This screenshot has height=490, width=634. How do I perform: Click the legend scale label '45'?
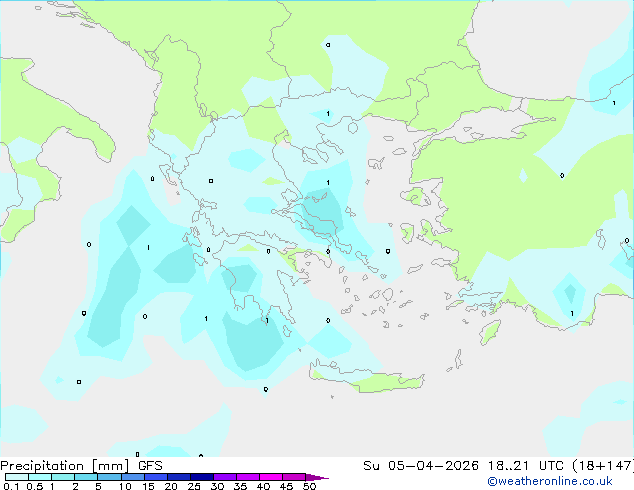point(286,486)
